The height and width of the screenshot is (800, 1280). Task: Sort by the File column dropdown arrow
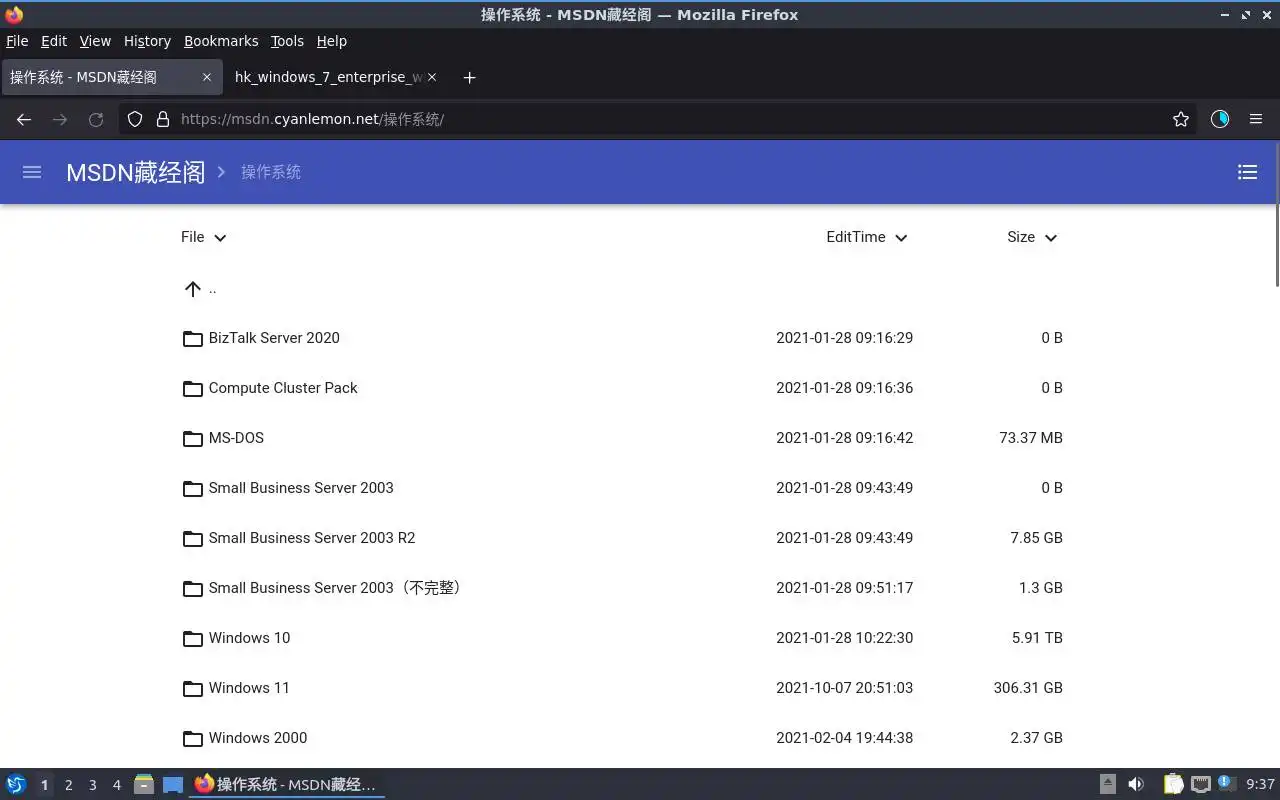(220, 238)
